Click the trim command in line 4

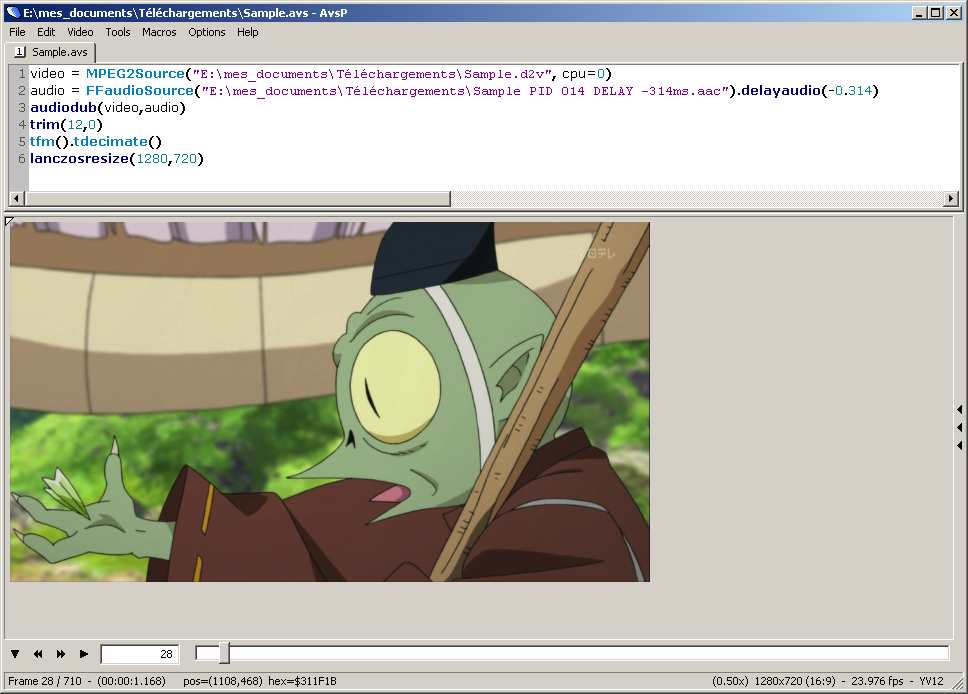point(45,125)
